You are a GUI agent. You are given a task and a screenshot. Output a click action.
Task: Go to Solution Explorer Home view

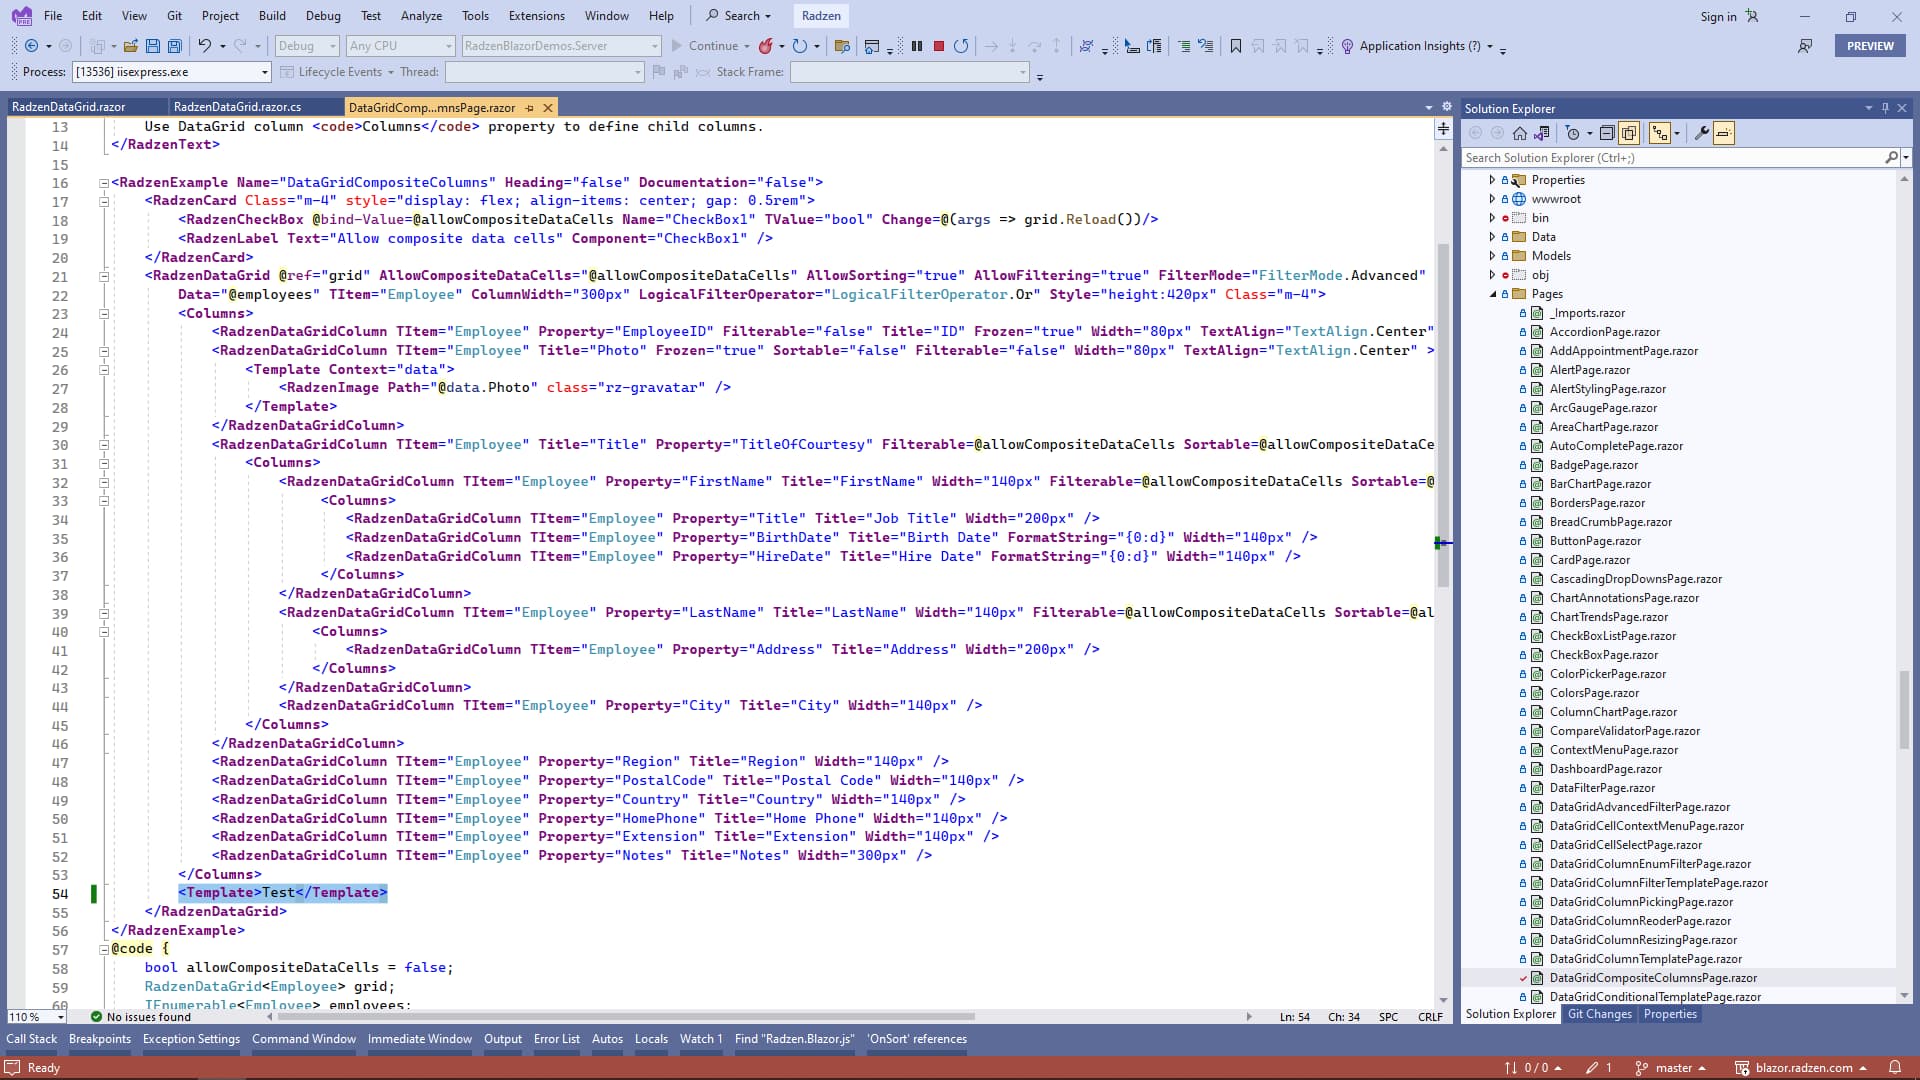(x=1520, y=133)
